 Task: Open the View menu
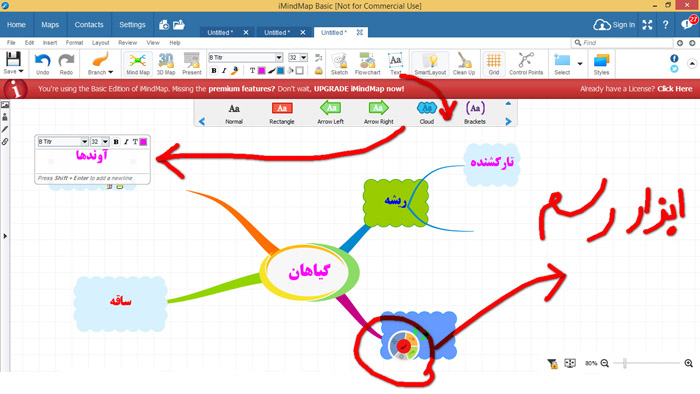pyautogui.click(x=153, y=43)
